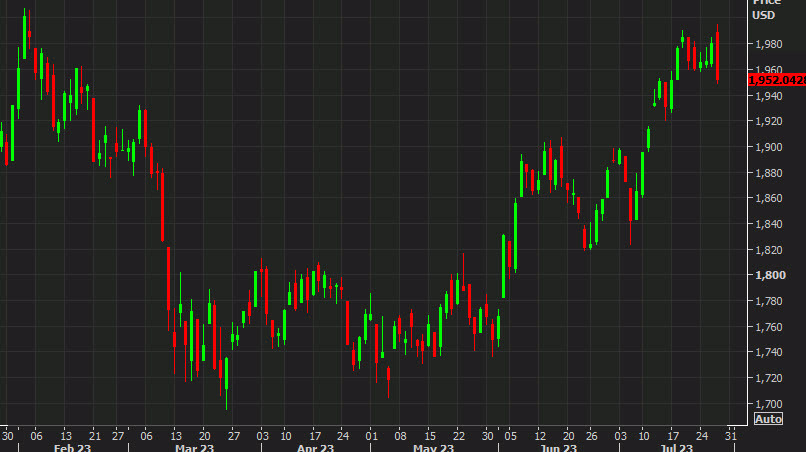Screen dimensions: 806x452
Task: Select the Jun 23 month label
Action: 558,448
